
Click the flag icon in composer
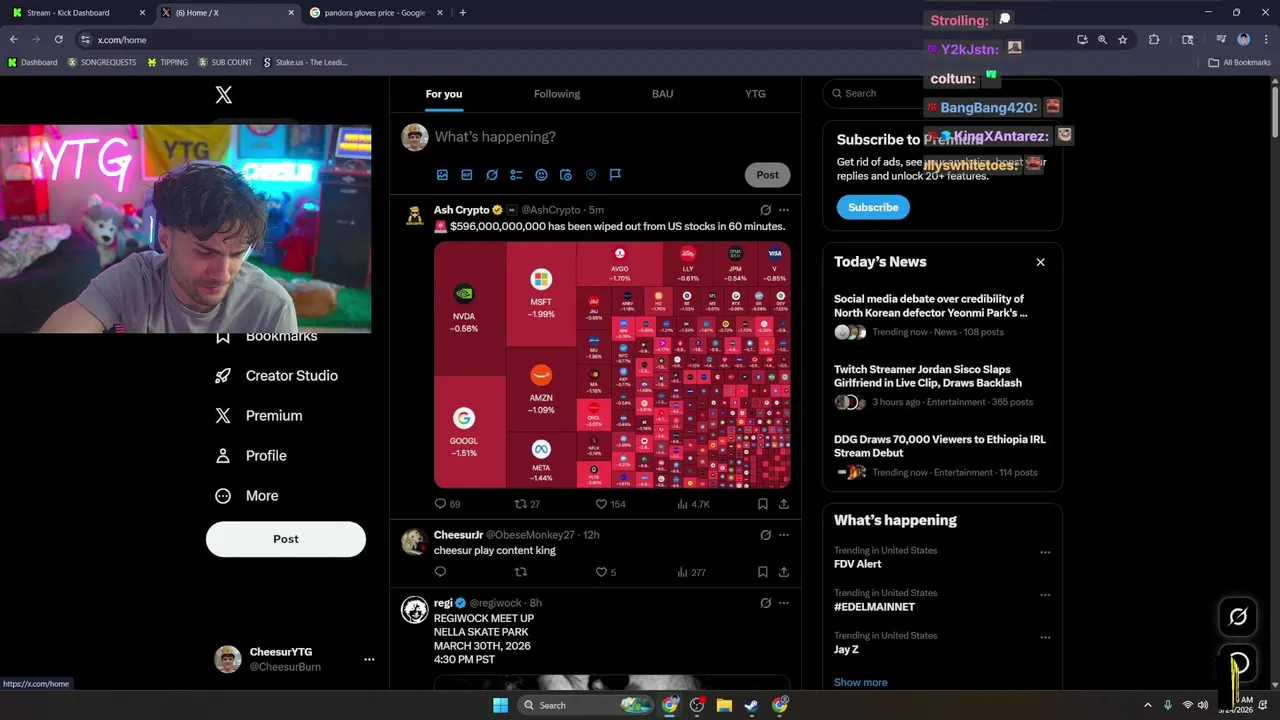(615, 175)
